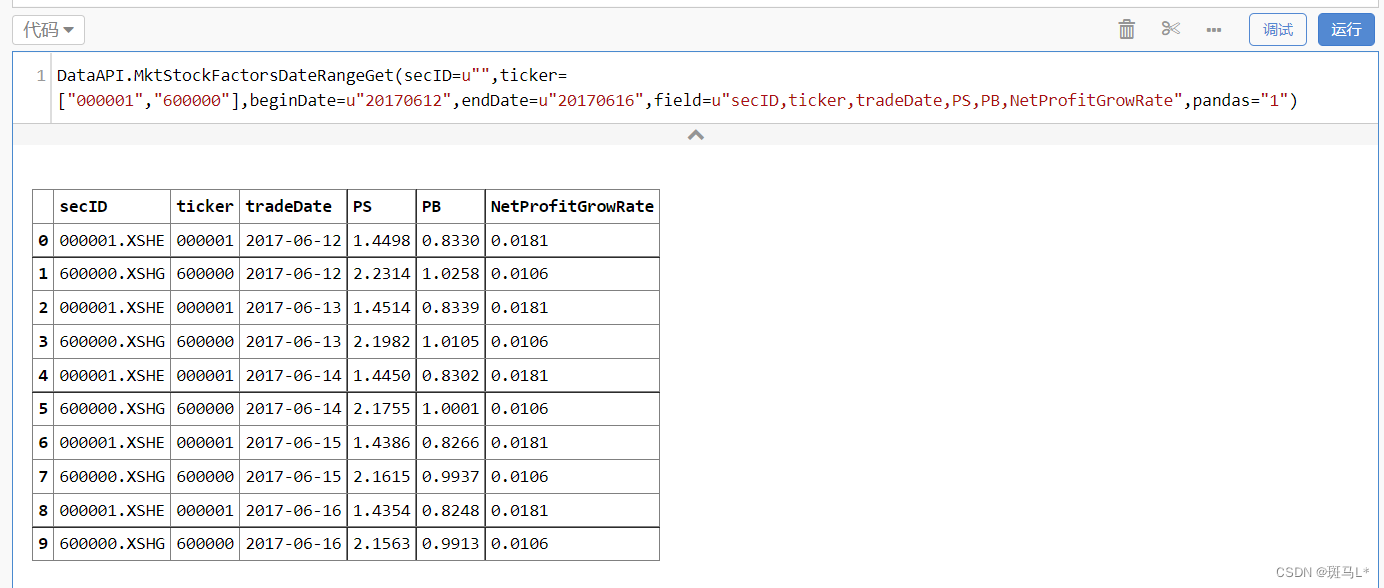Click ticker cell in row index 3
The image size is (1384, 588).
click(x=205, y=342)
